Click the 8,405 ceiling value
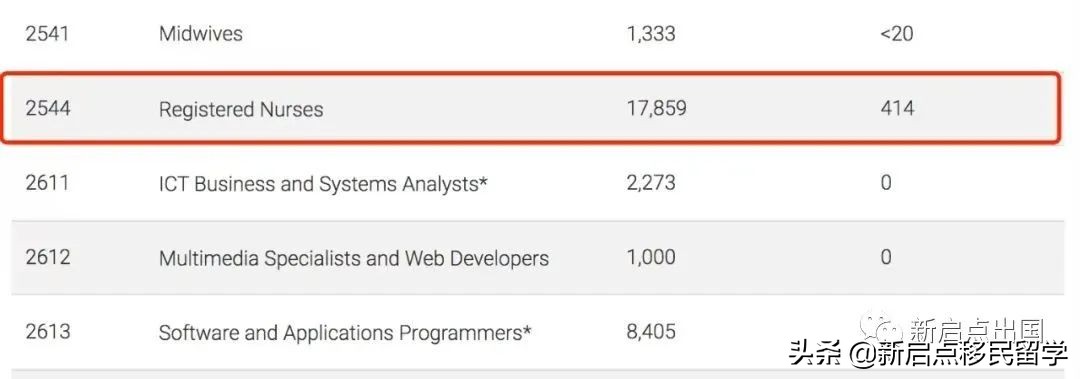 651,332
